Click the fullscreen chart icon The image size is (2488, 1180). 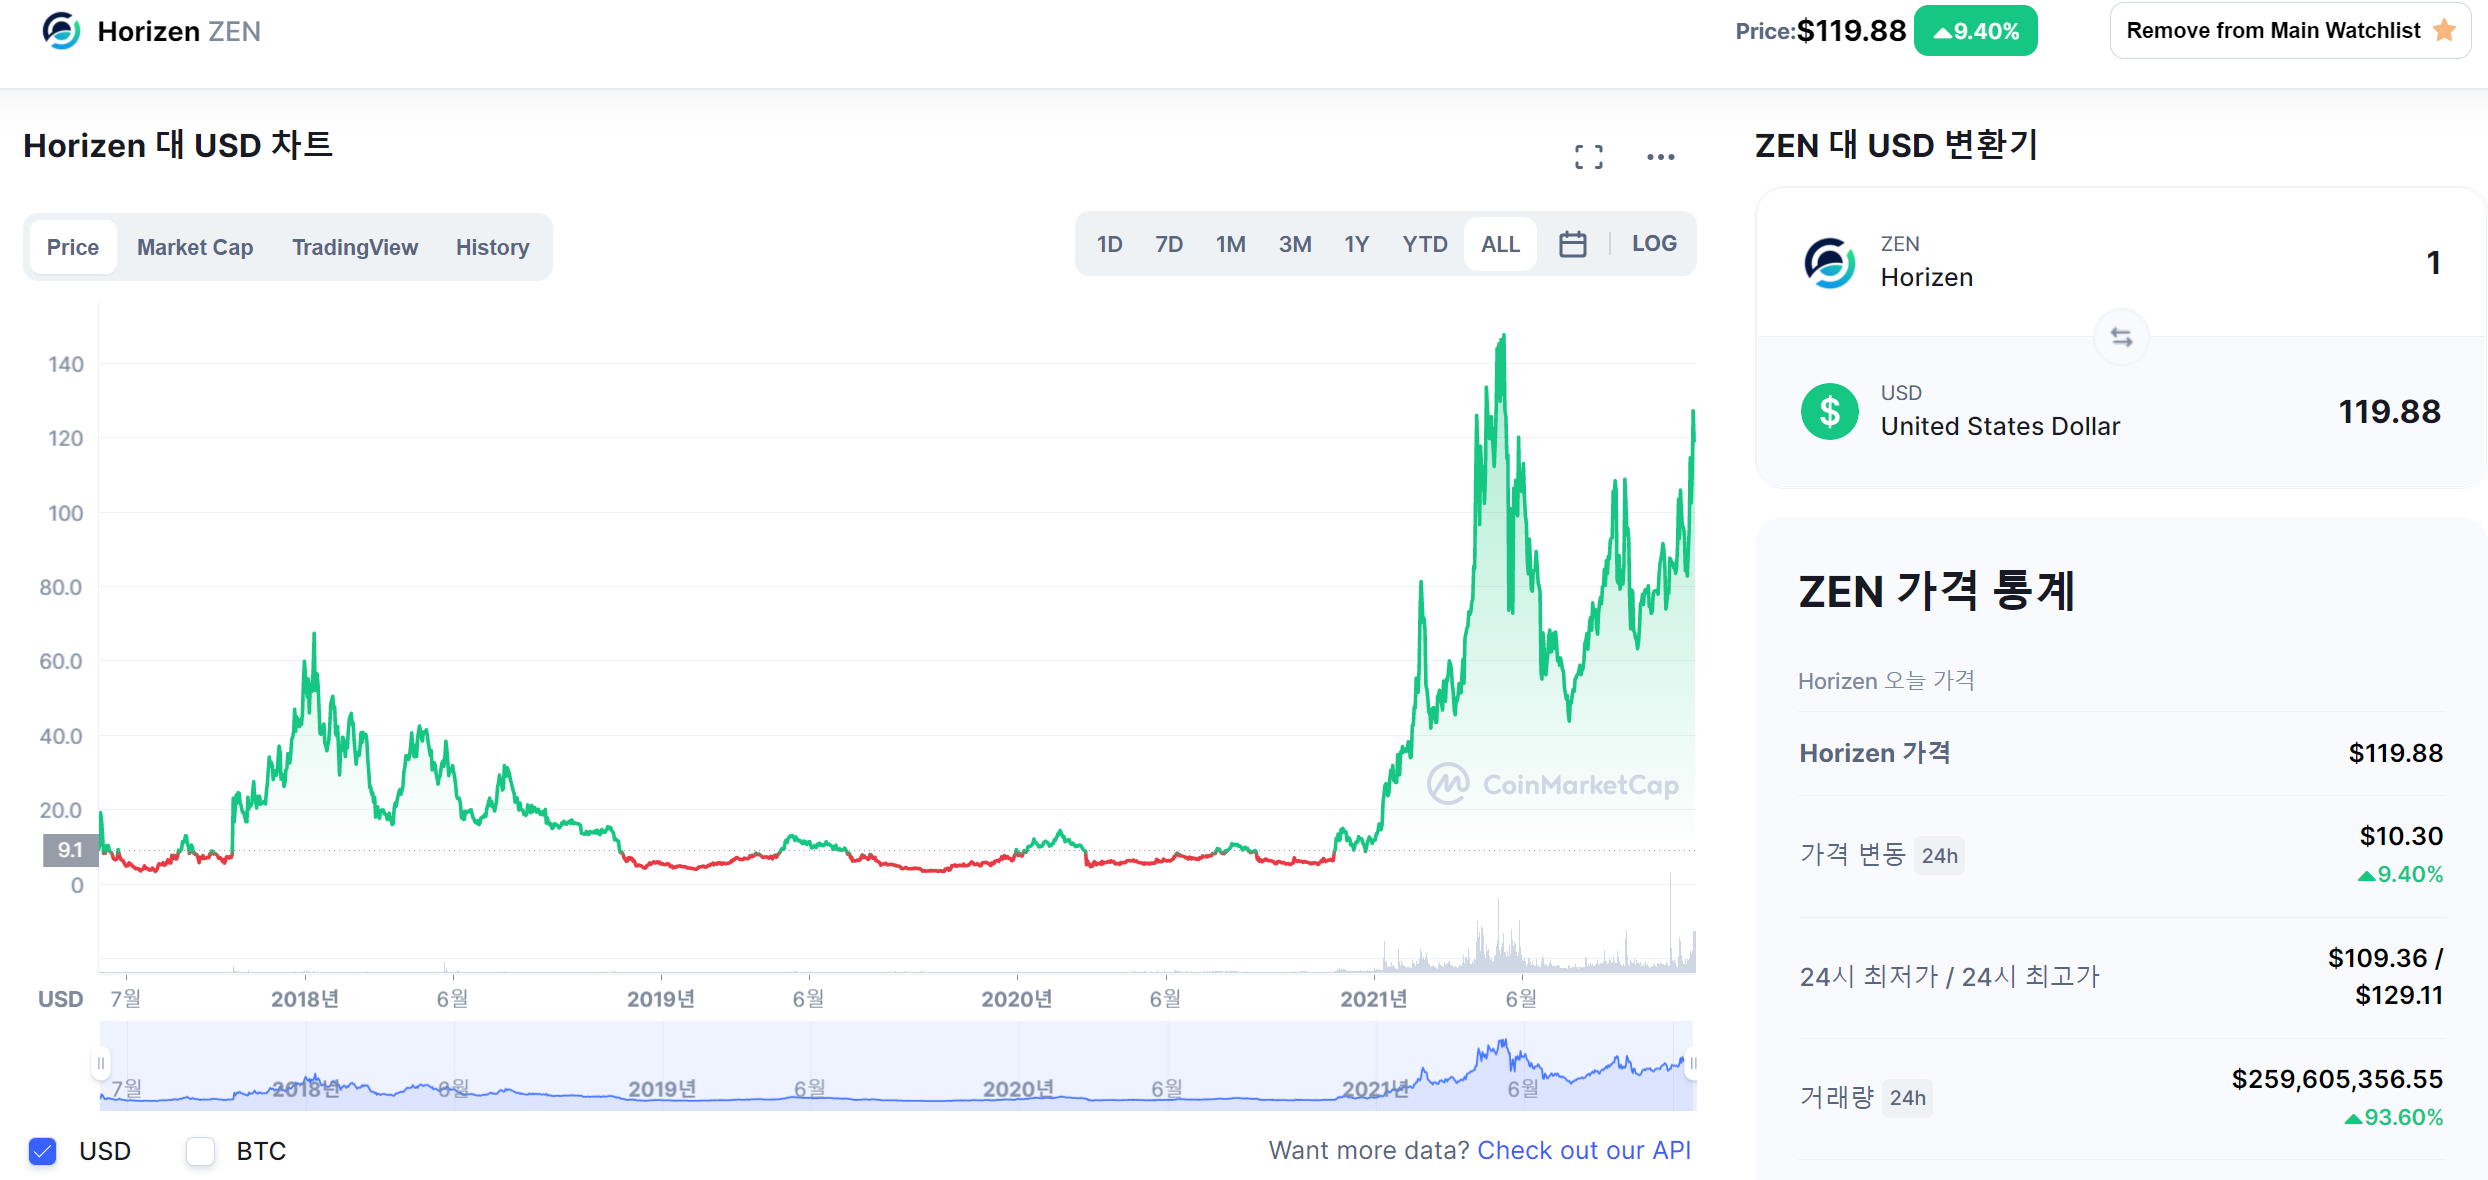coord(1588,157)
